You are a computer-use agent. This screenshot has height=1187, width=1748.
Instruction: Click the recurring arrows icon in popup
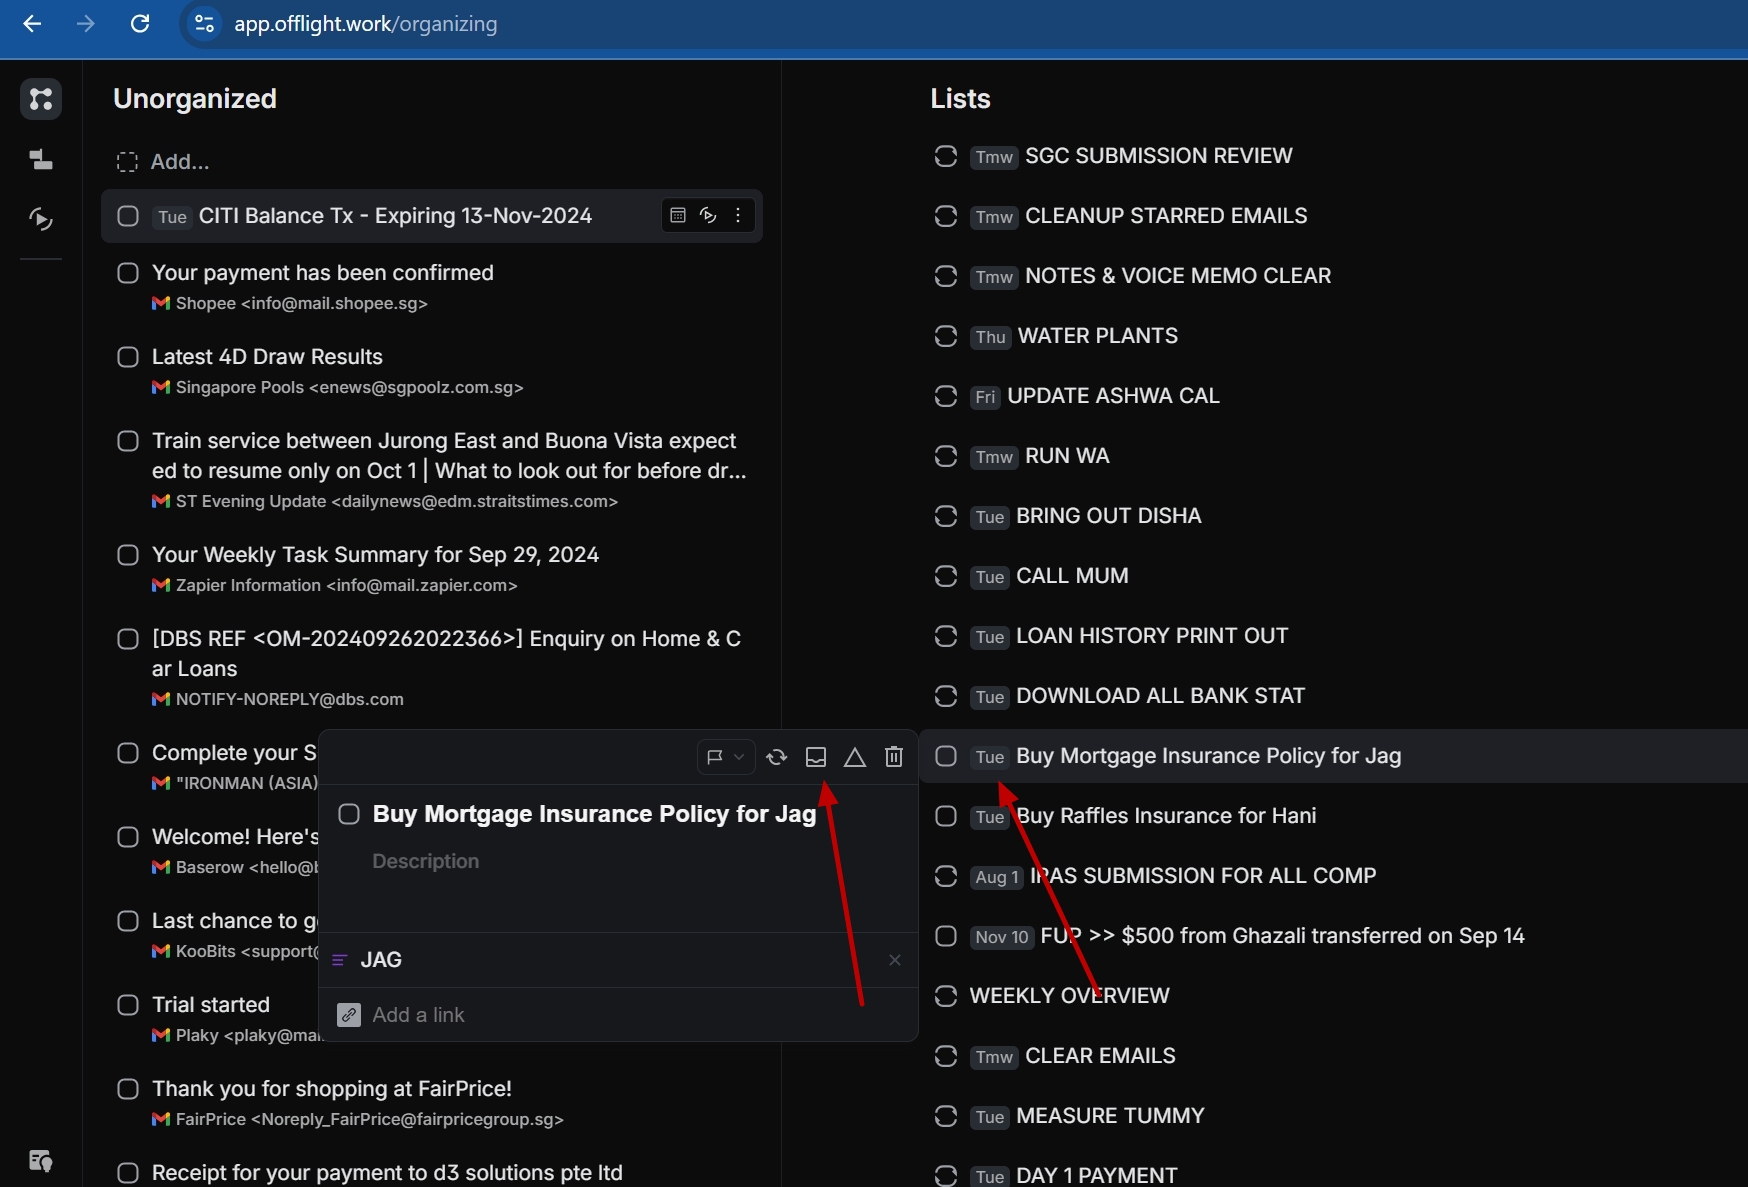(x=776, y=757)
